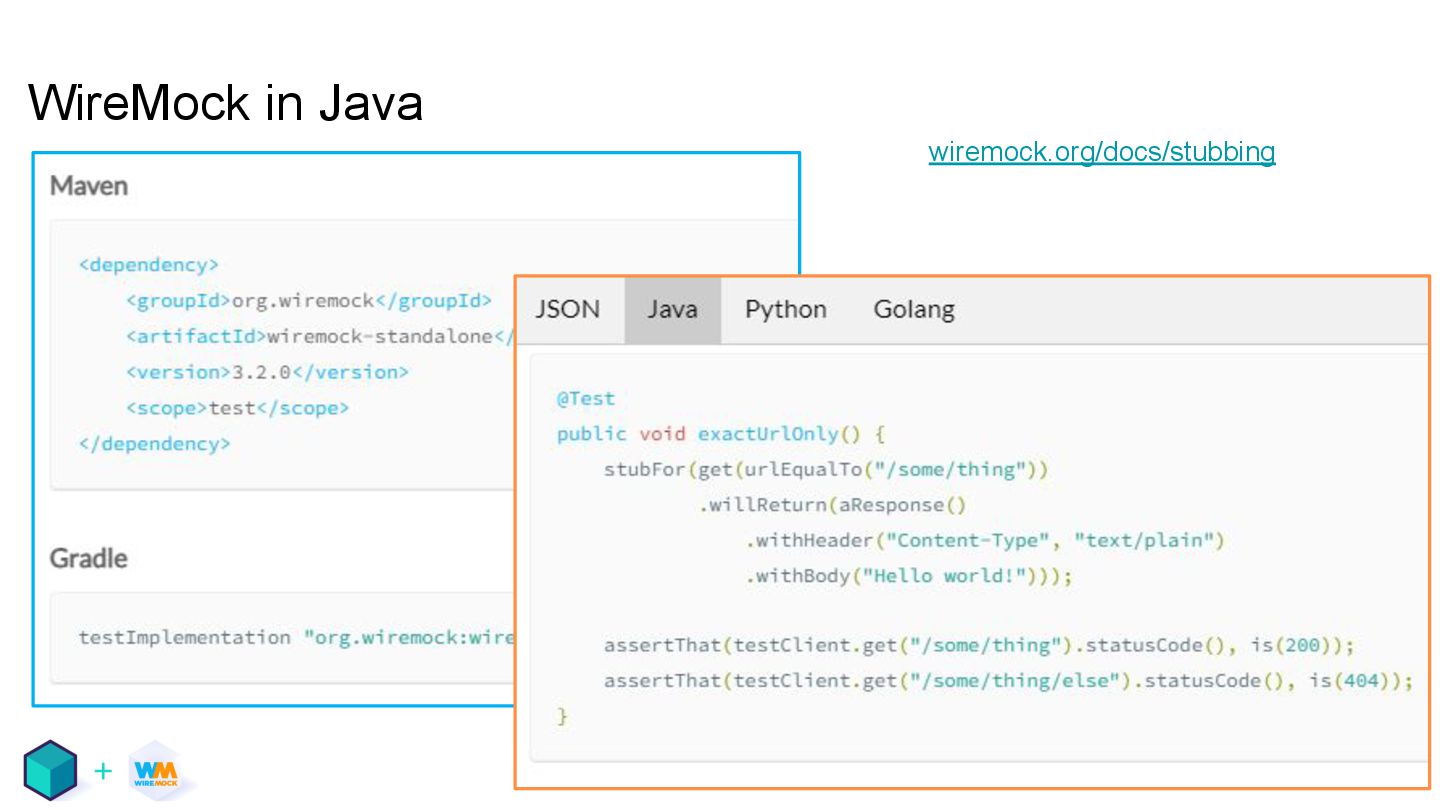The image size is (1440, 810).
Task: Click the teal cube logo icon
Action: point(50,770)
